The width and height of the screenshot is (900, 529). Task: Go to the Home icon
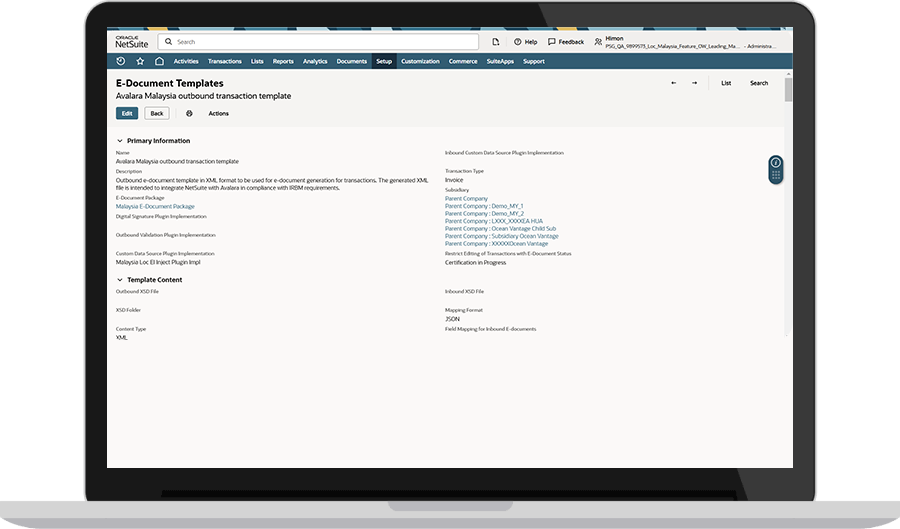click(160, 61)
